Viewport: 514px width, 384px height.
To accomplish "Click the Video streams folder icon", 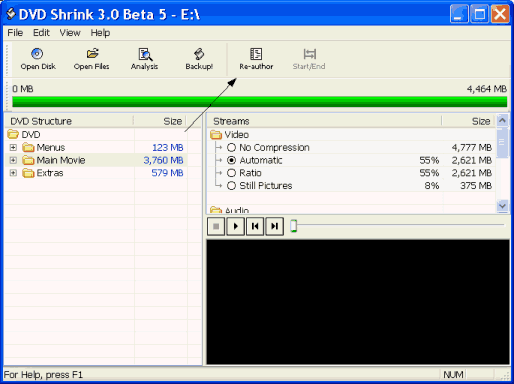I will tap(216, 135).
